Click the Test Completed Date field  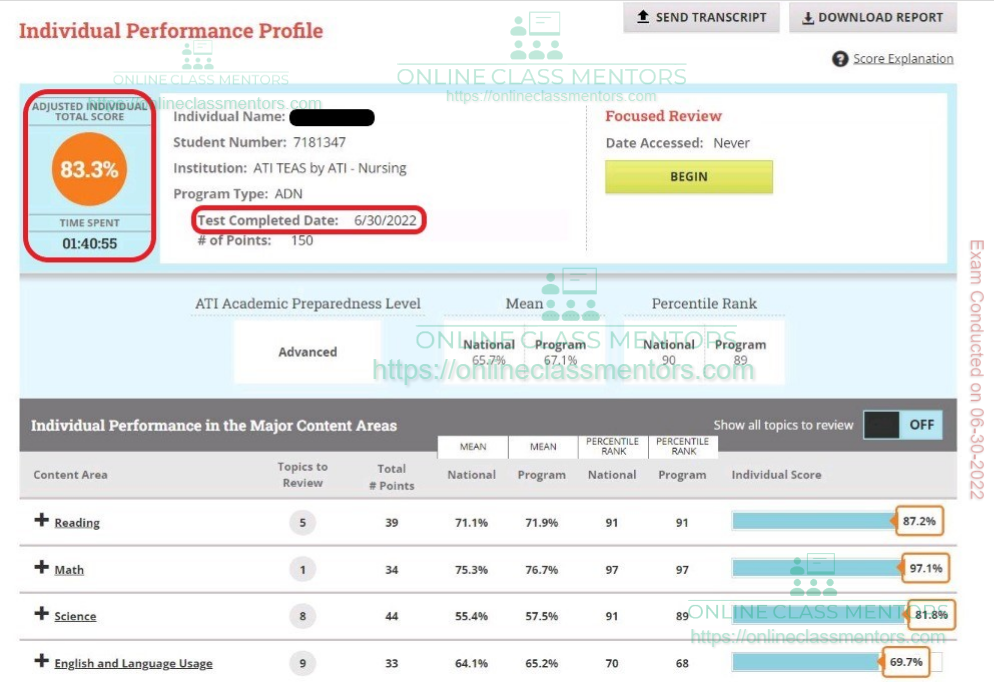(311, 220)
